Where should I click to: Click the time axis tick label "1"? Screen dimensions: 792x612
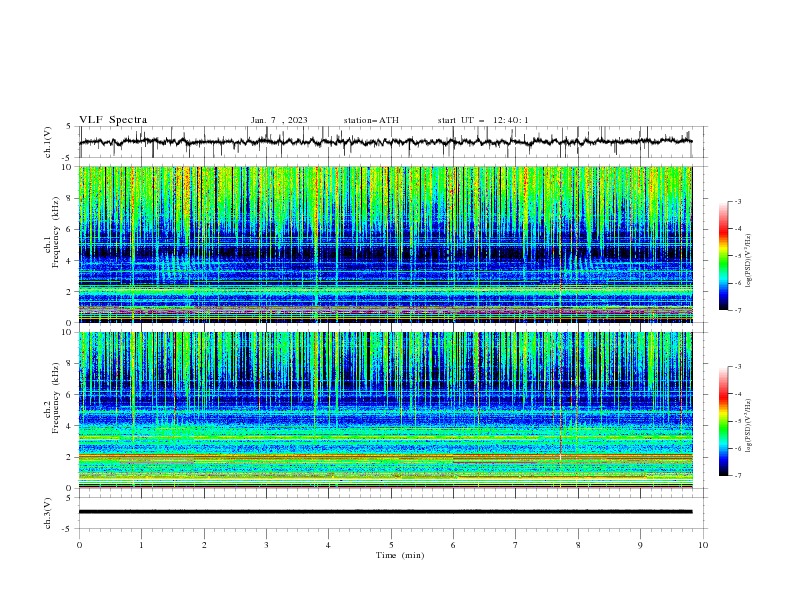141,545
